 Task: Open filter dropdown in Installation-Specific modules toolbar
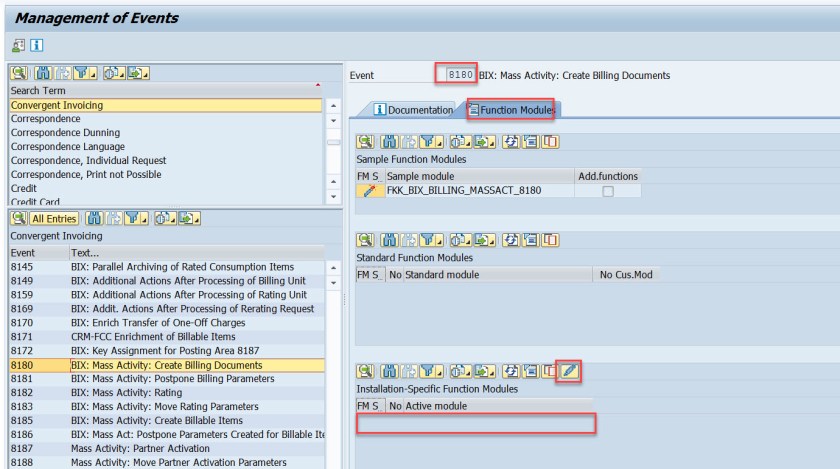pos(431,370)
